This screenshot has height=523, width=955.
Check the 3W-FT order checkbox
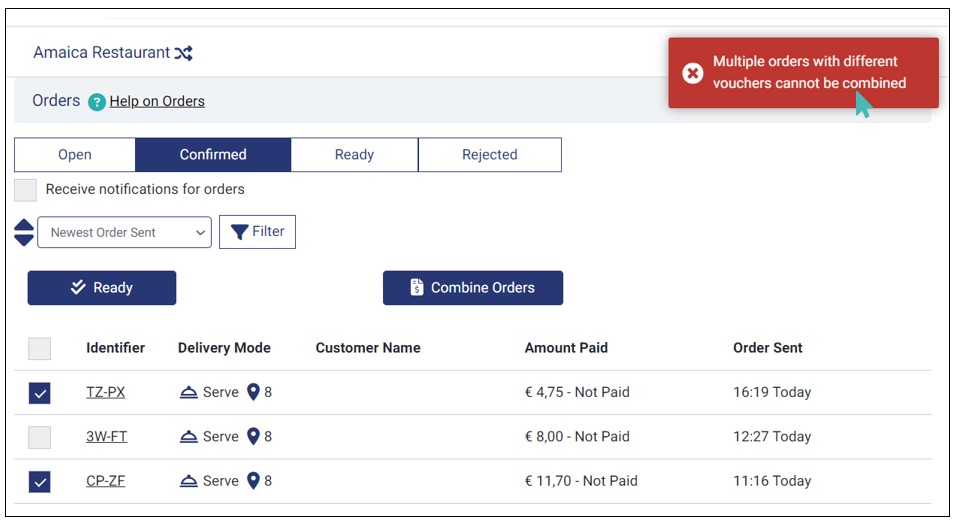coord(40,437)
